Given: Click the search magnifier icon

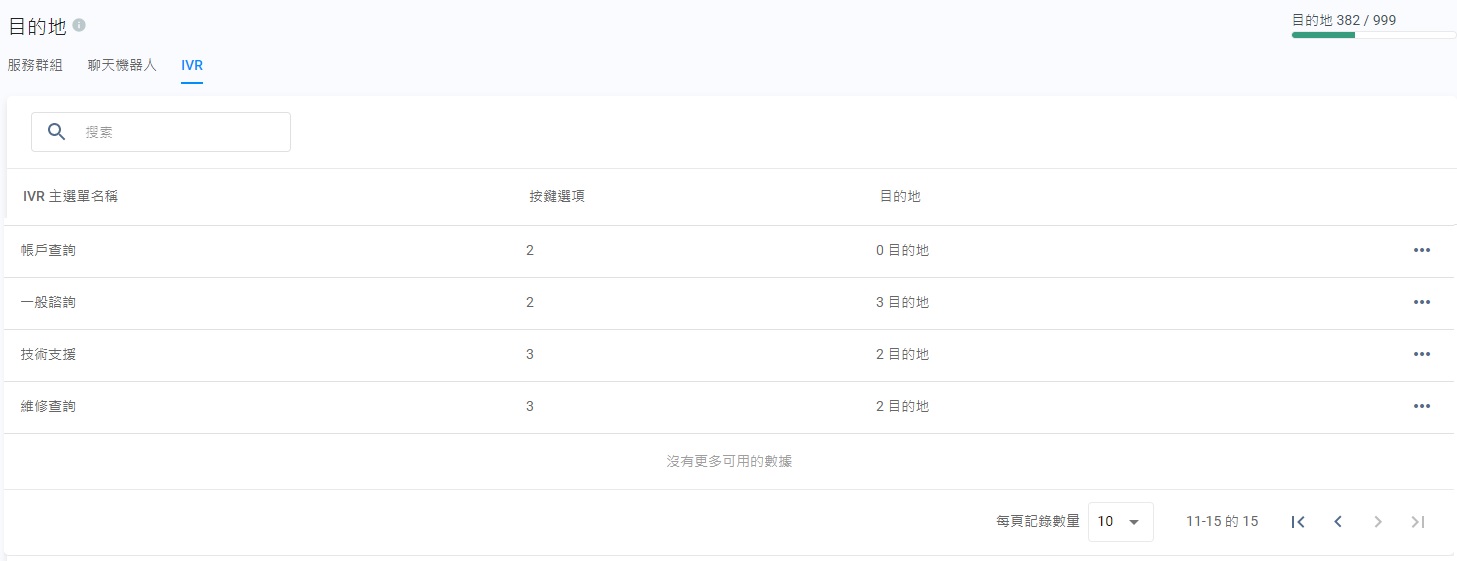Looking at the screenshot, I should [x=57, y=132].
